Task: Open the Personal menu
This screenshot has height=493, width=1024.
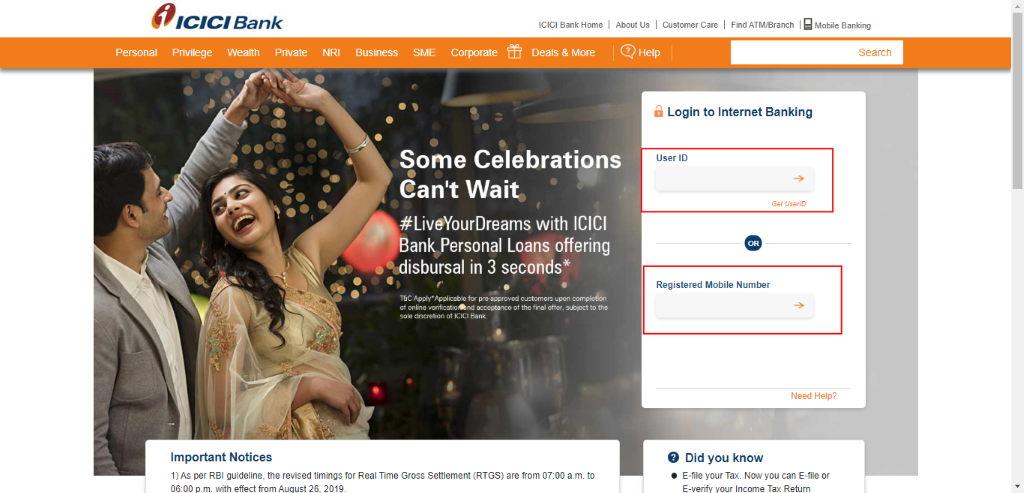Action: (x=136, y=53)
